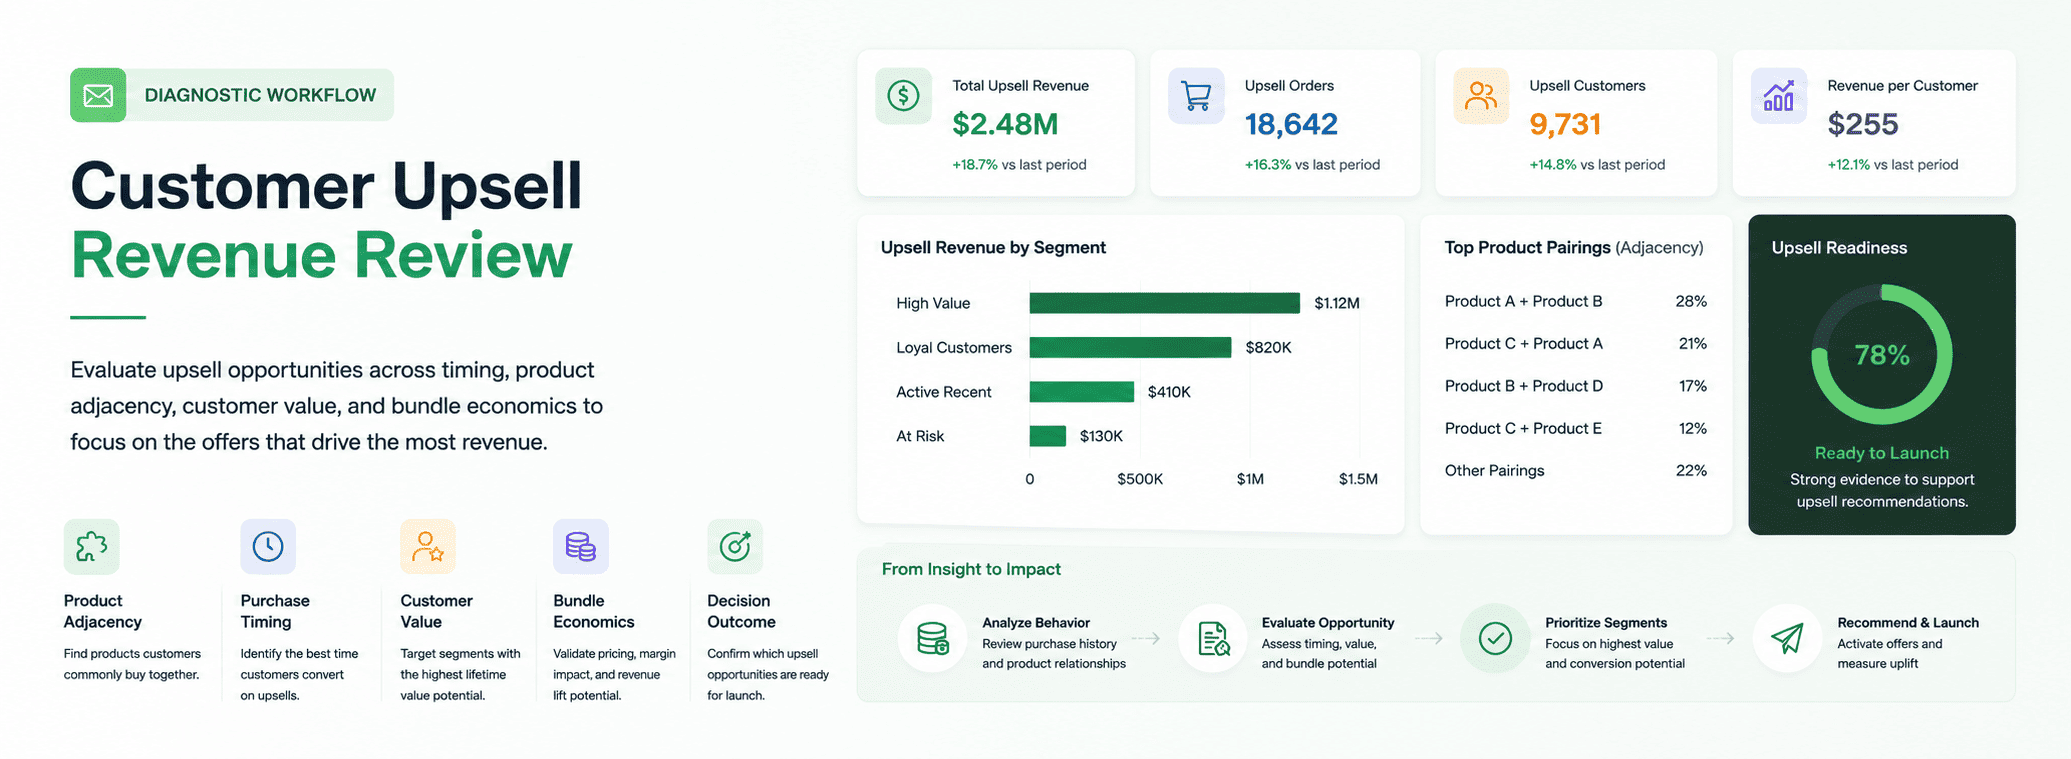The image size is (2071, 759).
Task: Click the $130K bar value label
Action: tap(1101, 436)
